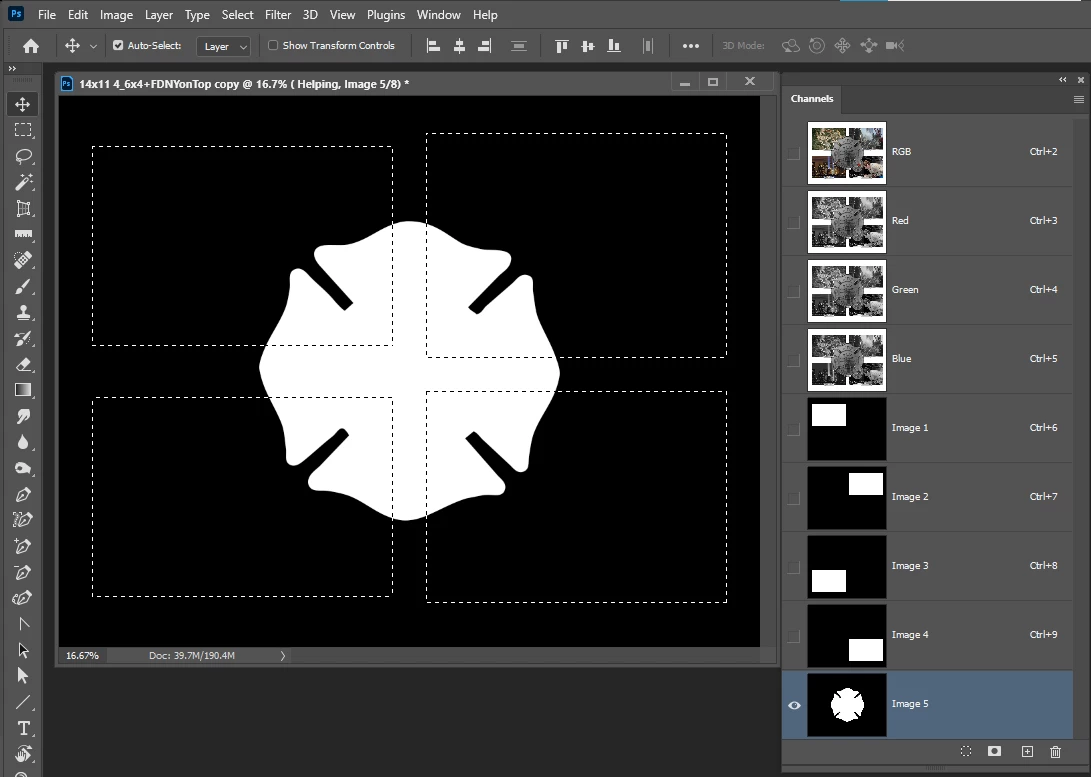
Task: Select the Horizontal Type tool
Action: (23, 728)
